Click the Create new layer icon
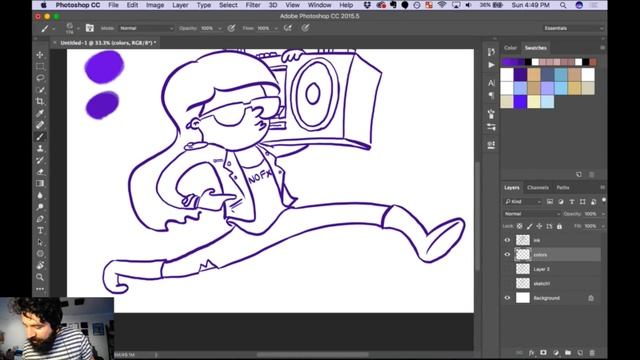640x360 pixels. (x=580, y=353)
